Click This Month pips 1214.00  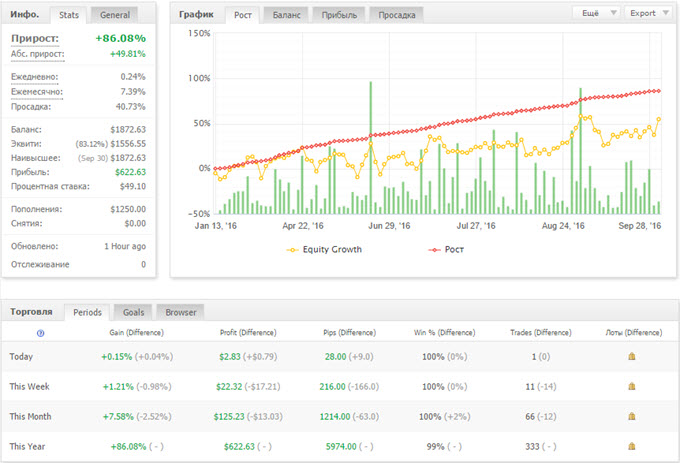tap(335, 416)
